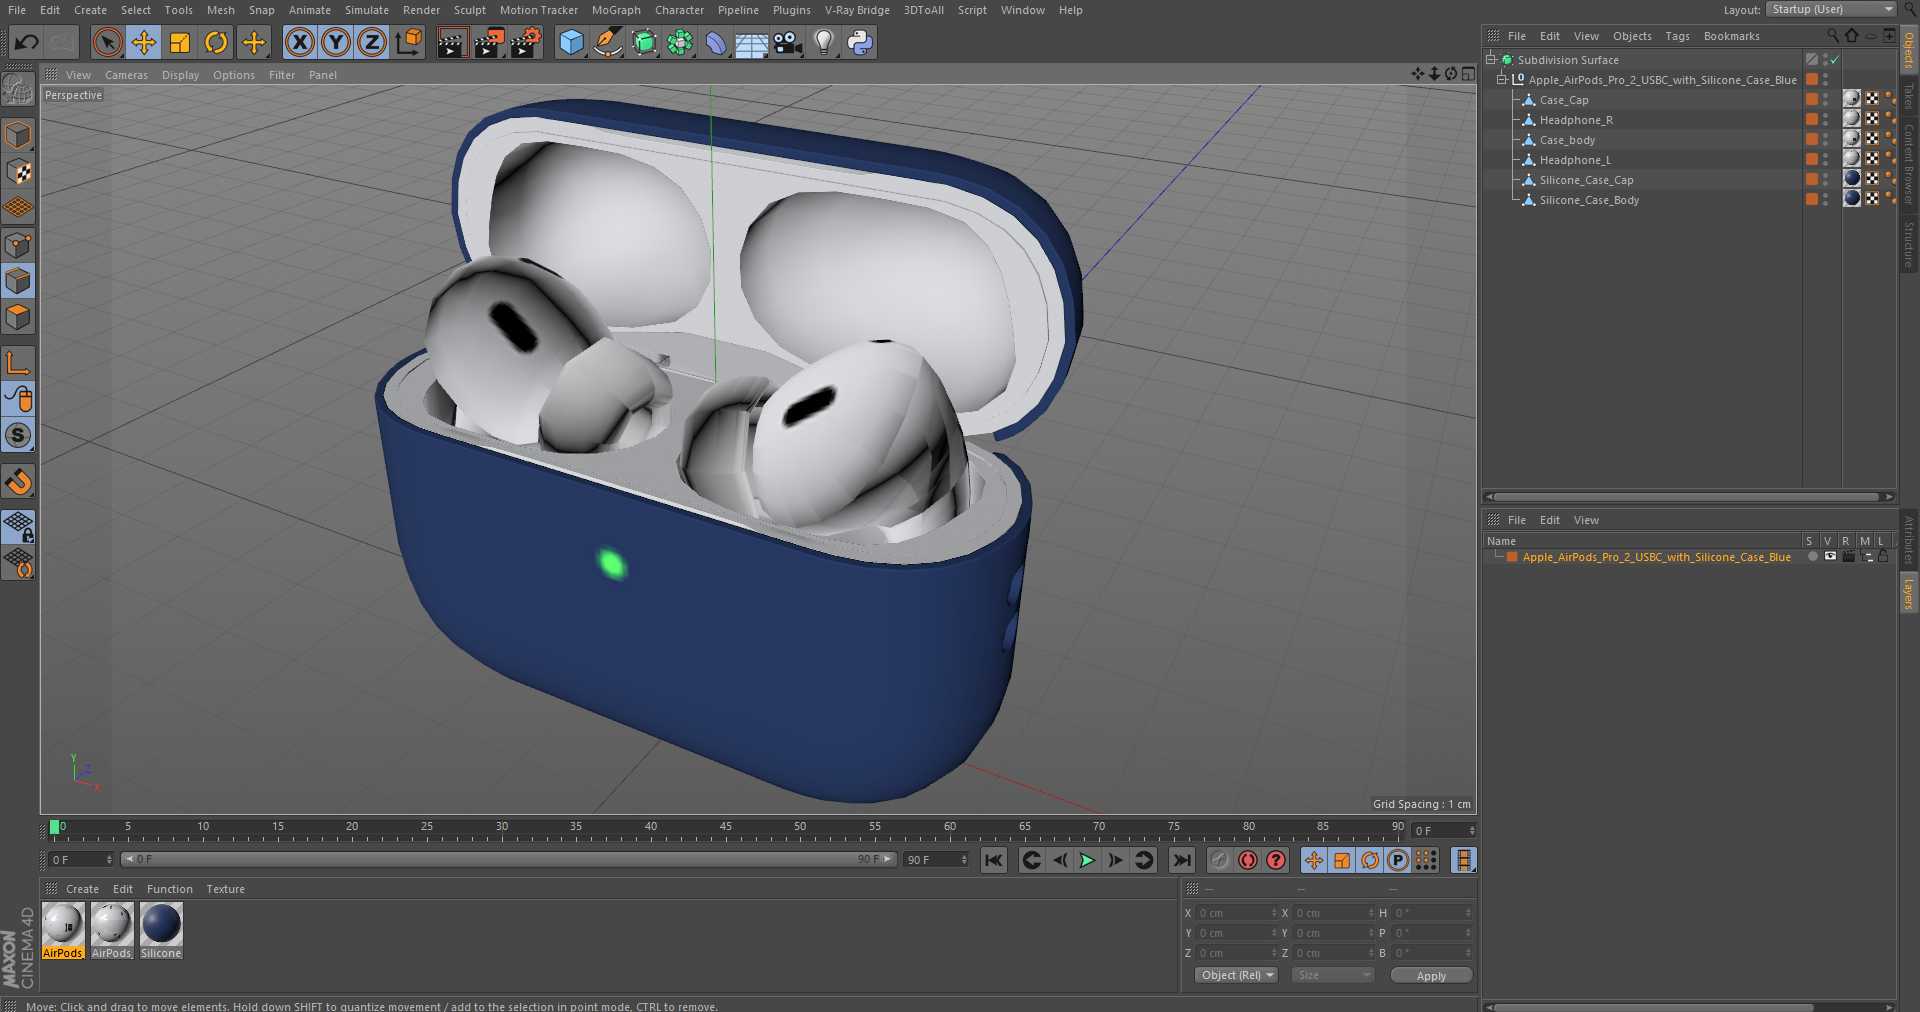Select Silicone_Case_Body object
Image resolution: width=1920 pixels, height=1012 pixels.
(x=1589, y=200)
